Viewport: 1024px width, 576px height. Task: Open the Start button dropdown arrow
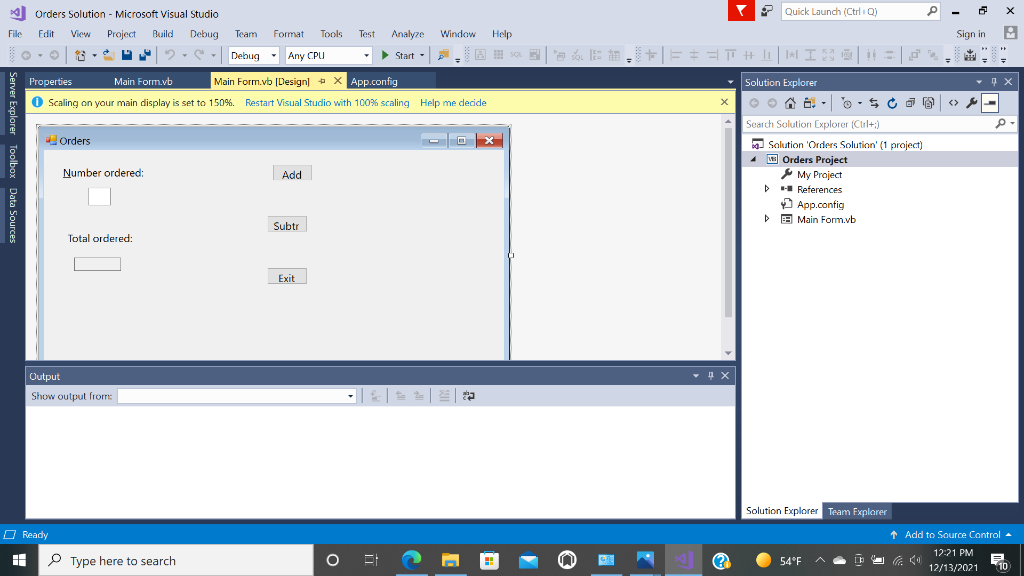tap(422, 56)
